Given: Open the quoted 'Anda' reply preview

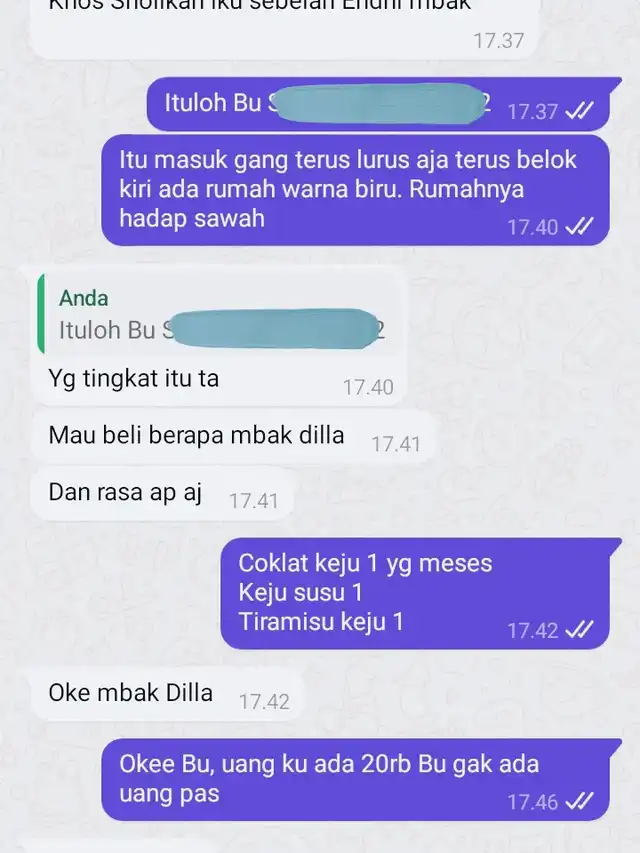Looking at the screenshot, I should click(x=219, y=314).
